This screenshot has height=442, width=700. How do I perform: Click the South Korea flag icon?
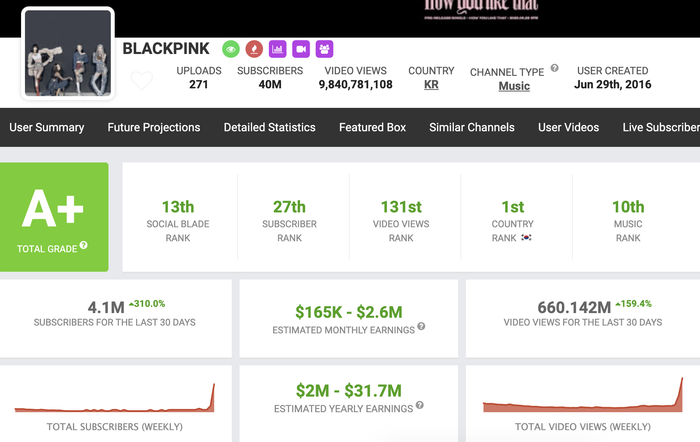coord(526,239)
